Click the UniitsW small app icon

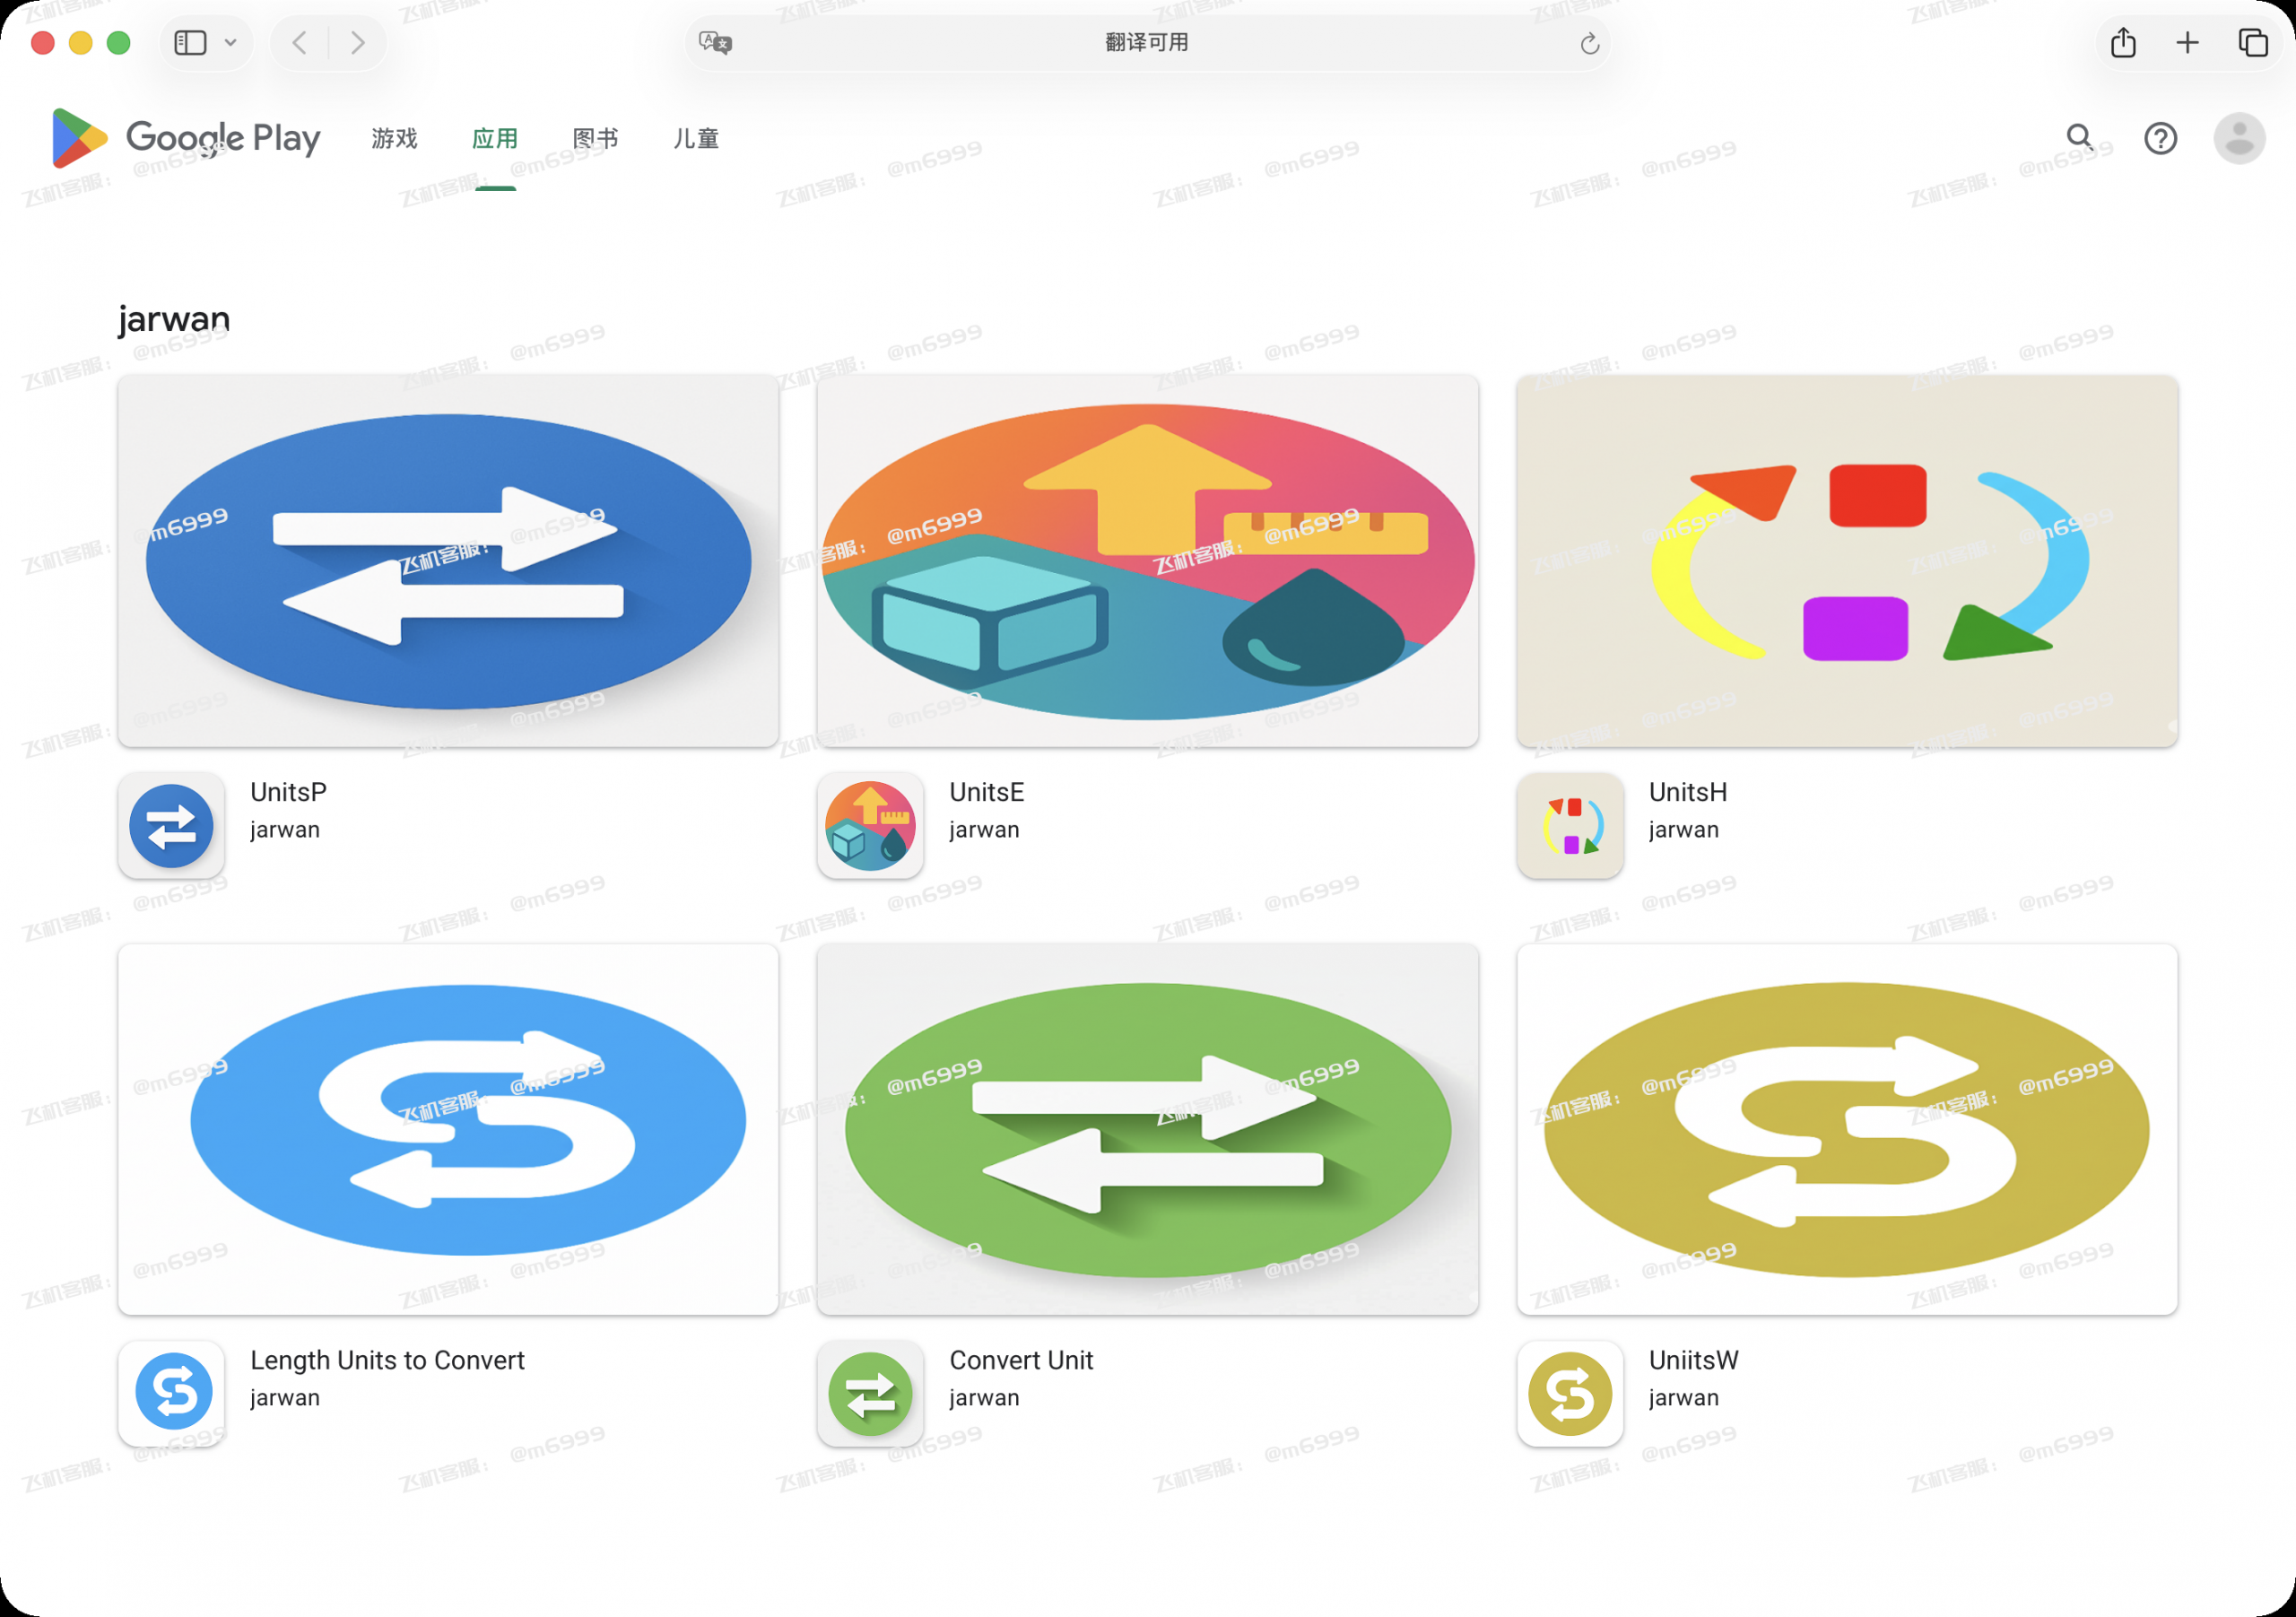1570,1393
